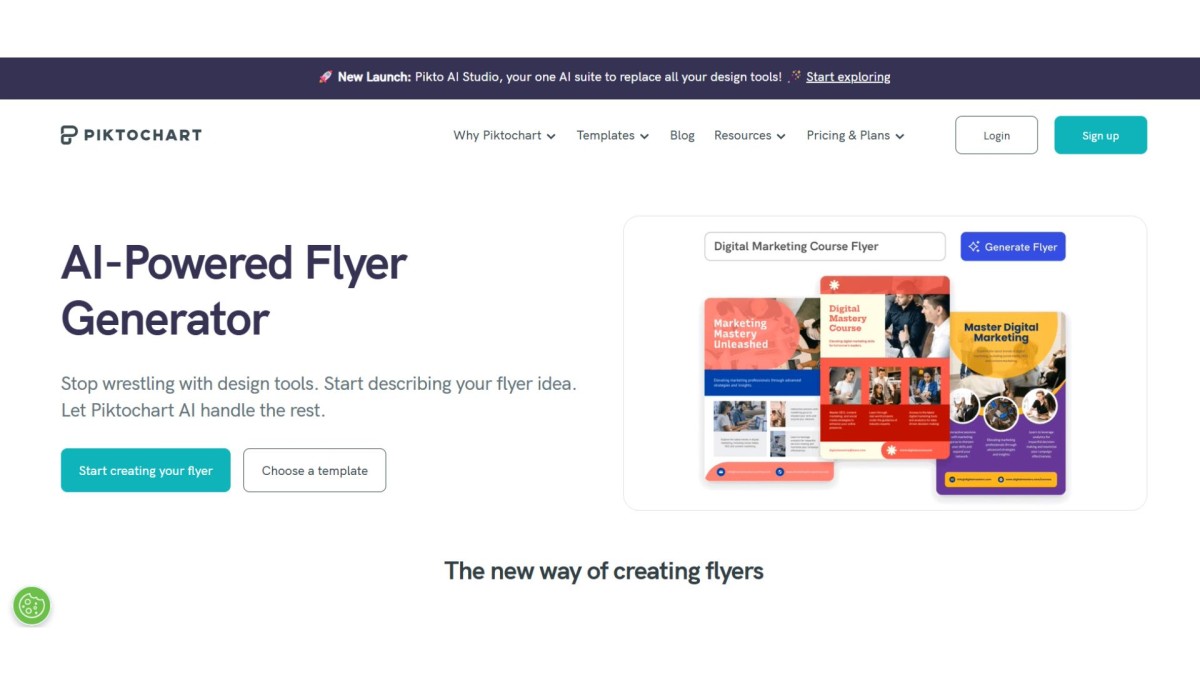Follow the Start exploring link
The height and width of the screenshot is (675, 1200).
pyautogui.click(x=848, y=77)
